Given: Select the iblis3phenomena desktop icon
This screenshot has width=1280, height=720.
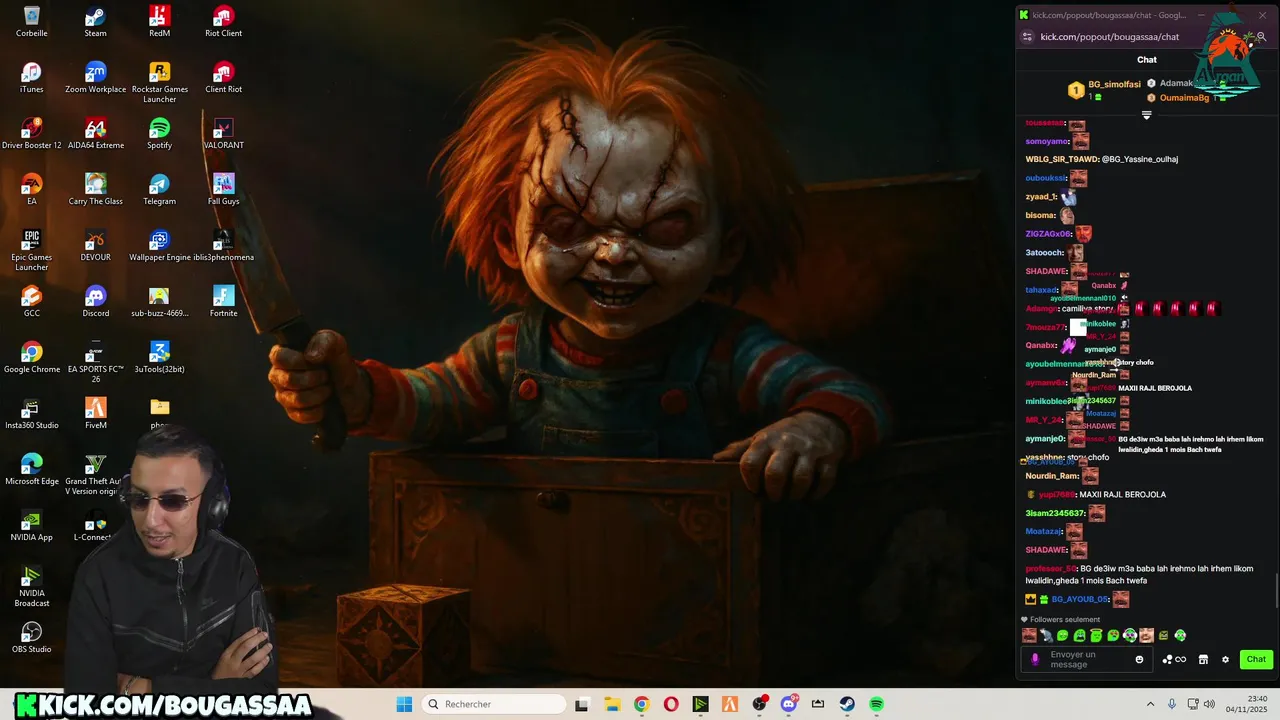Looking at the screenshot, I should point(223,246).
